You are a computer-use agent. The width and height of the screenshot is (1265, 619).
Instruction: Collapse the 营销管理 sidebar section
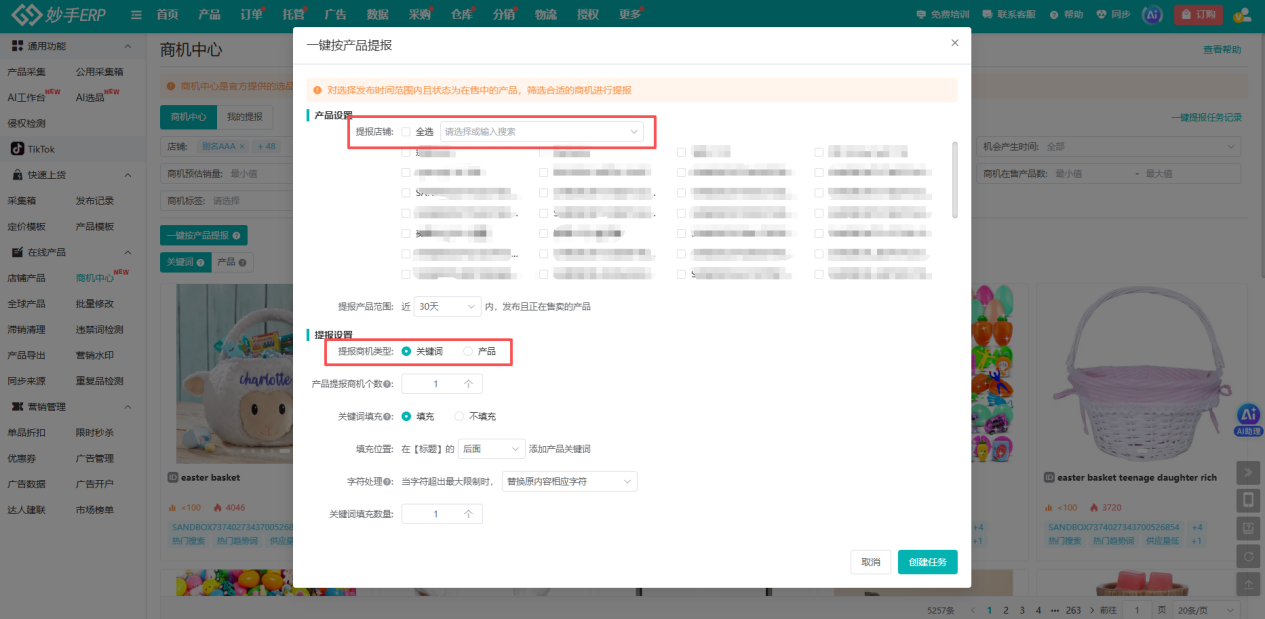127,407
